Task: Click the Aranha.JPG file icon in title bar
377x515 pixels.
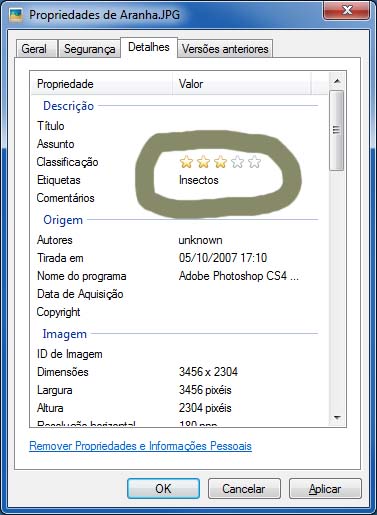Action: click(x=16, y=15)
